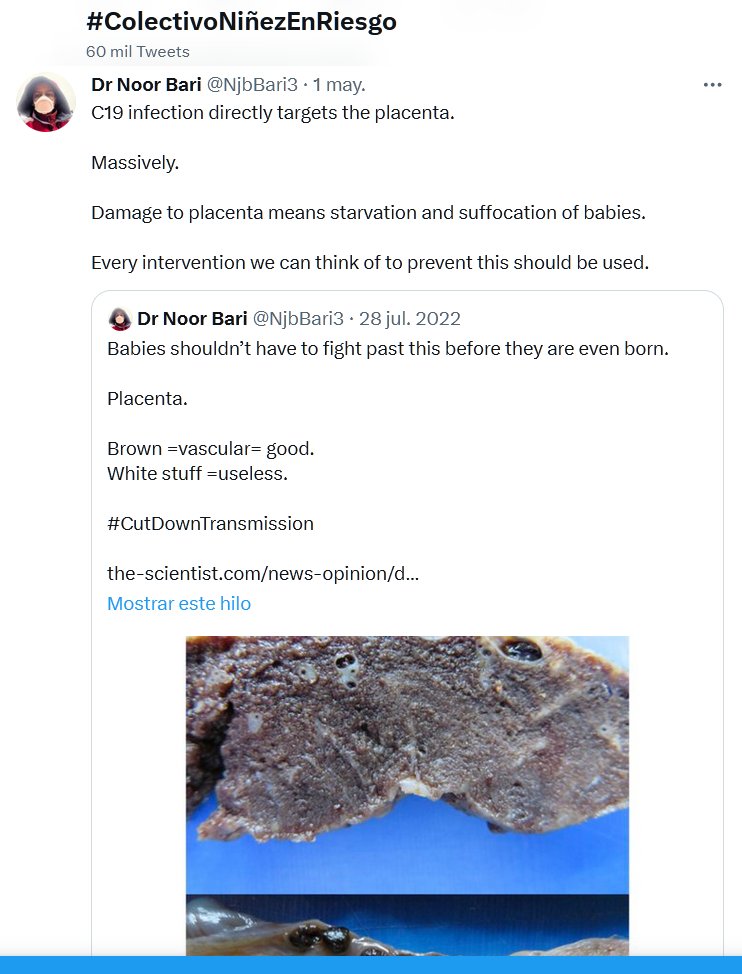Open the quoted tweet's '28 jul. 2022' date
This screenshot has width=742, height=974.
[409, 319]
